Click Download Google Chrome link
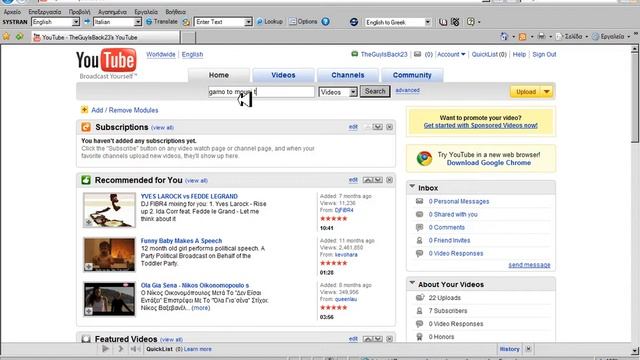The image size is (640, 360). tap(489, 162)
